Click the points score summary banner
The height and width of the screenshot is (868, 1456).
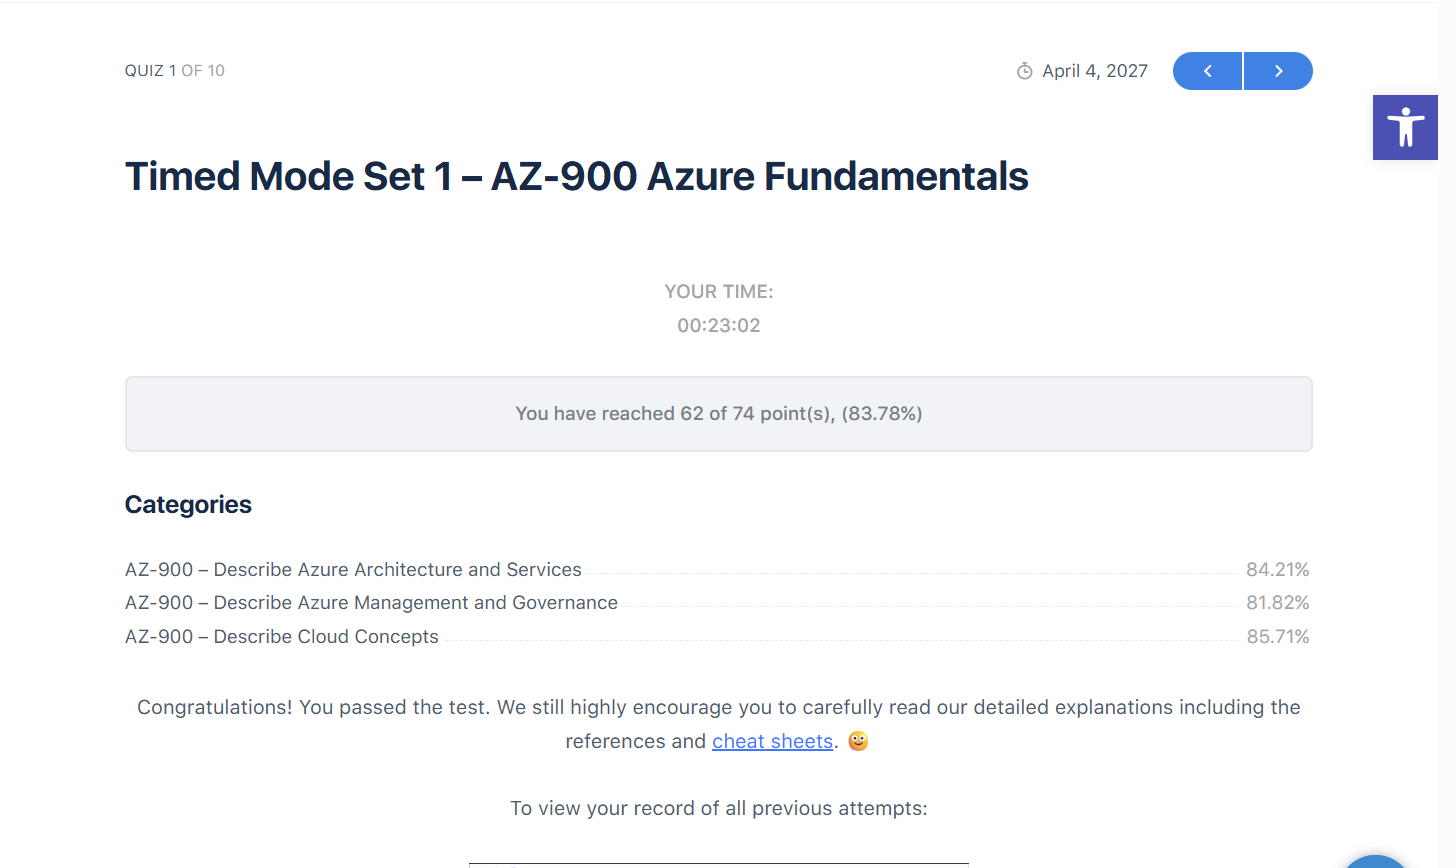718,413
